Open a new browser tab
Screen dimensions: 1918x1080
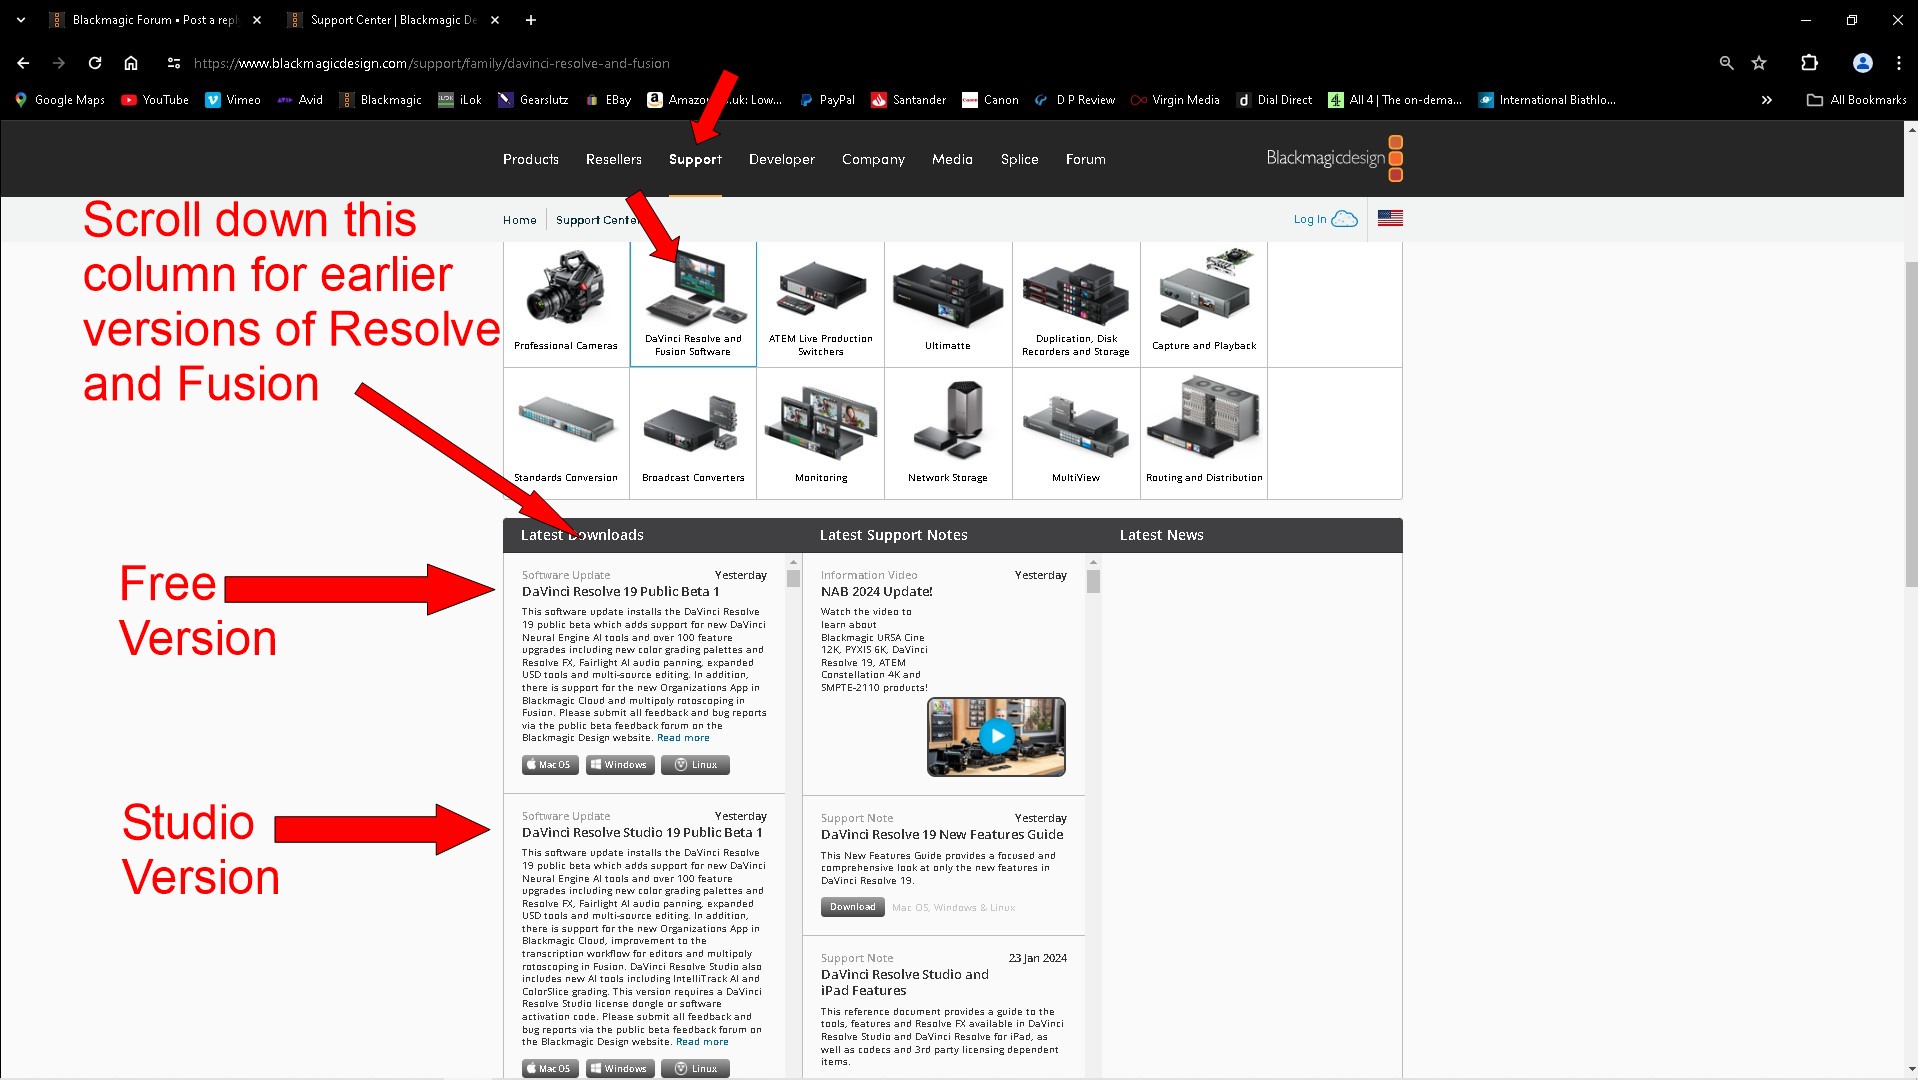(x=531, y=20)
